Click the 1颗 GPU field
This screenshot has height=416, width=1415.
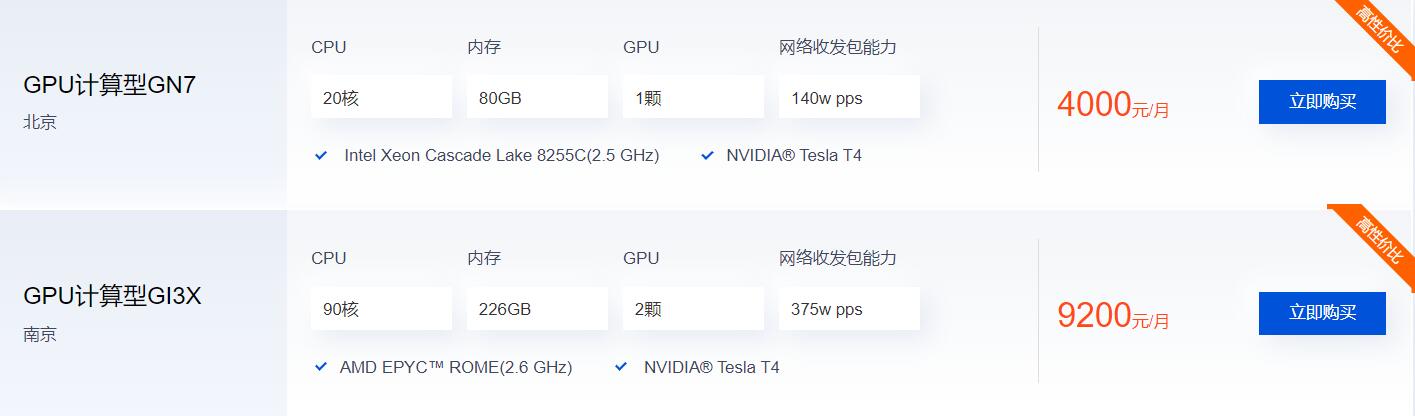coord(693,98)
